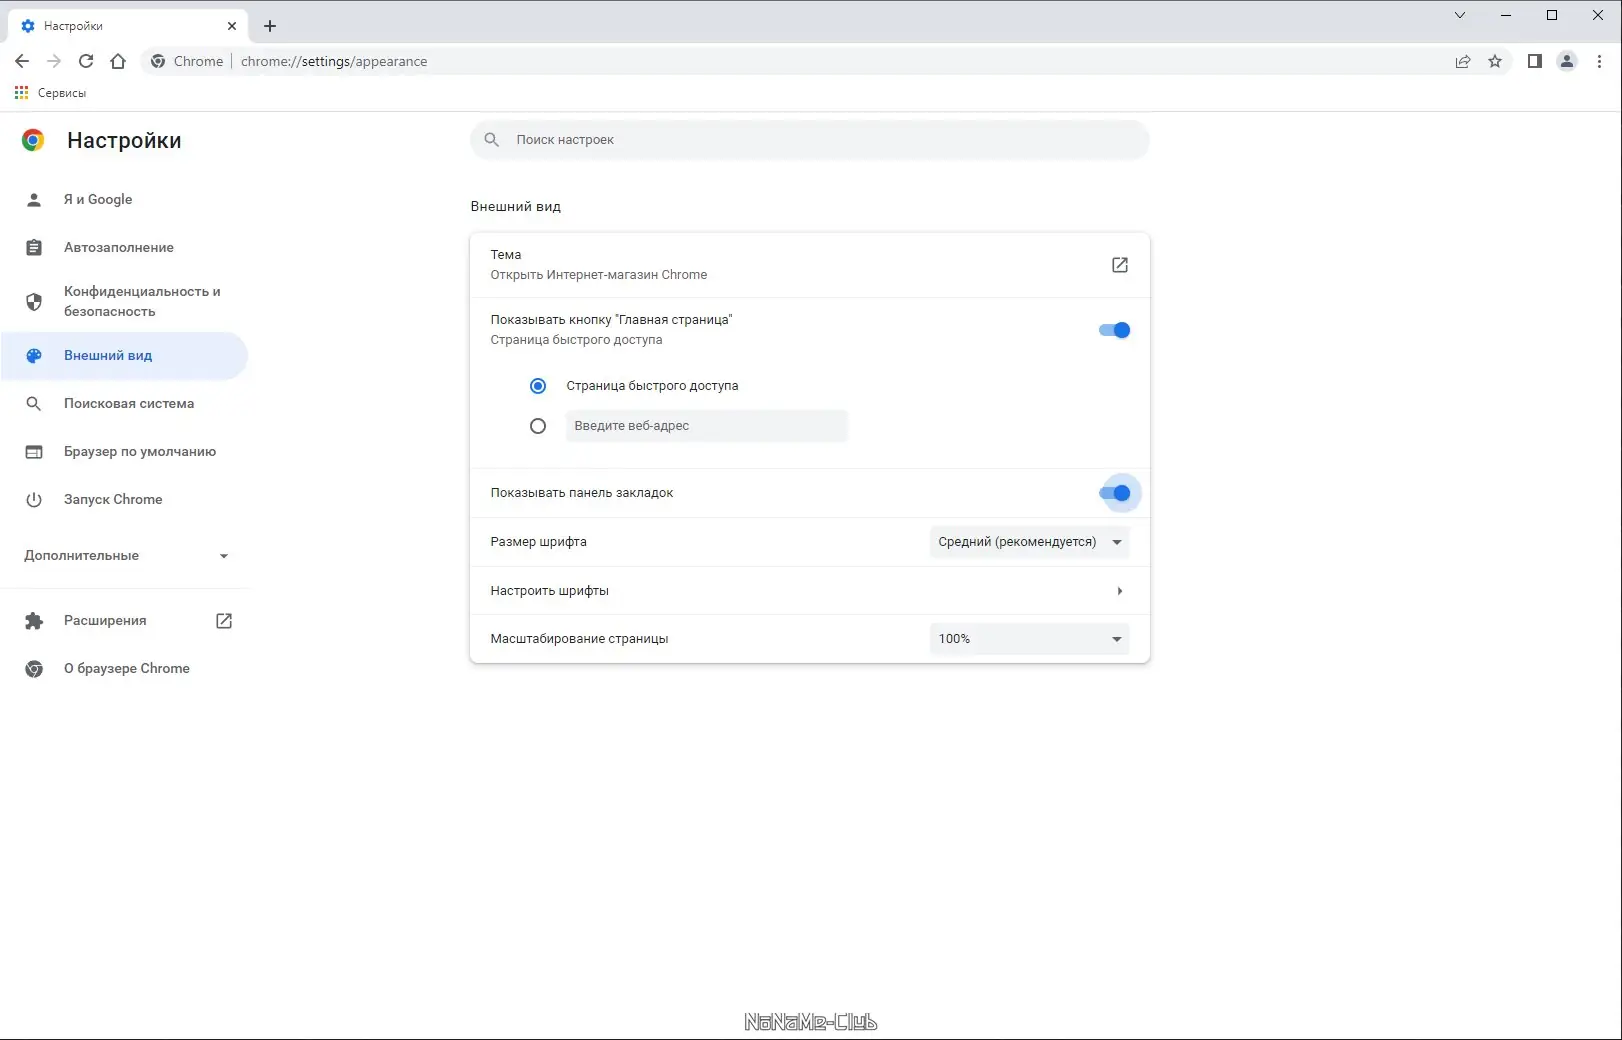The width and height of the screenshot is (1622, 1040).
Task: Open a new tab with plus button
Action: pos(270,26)
